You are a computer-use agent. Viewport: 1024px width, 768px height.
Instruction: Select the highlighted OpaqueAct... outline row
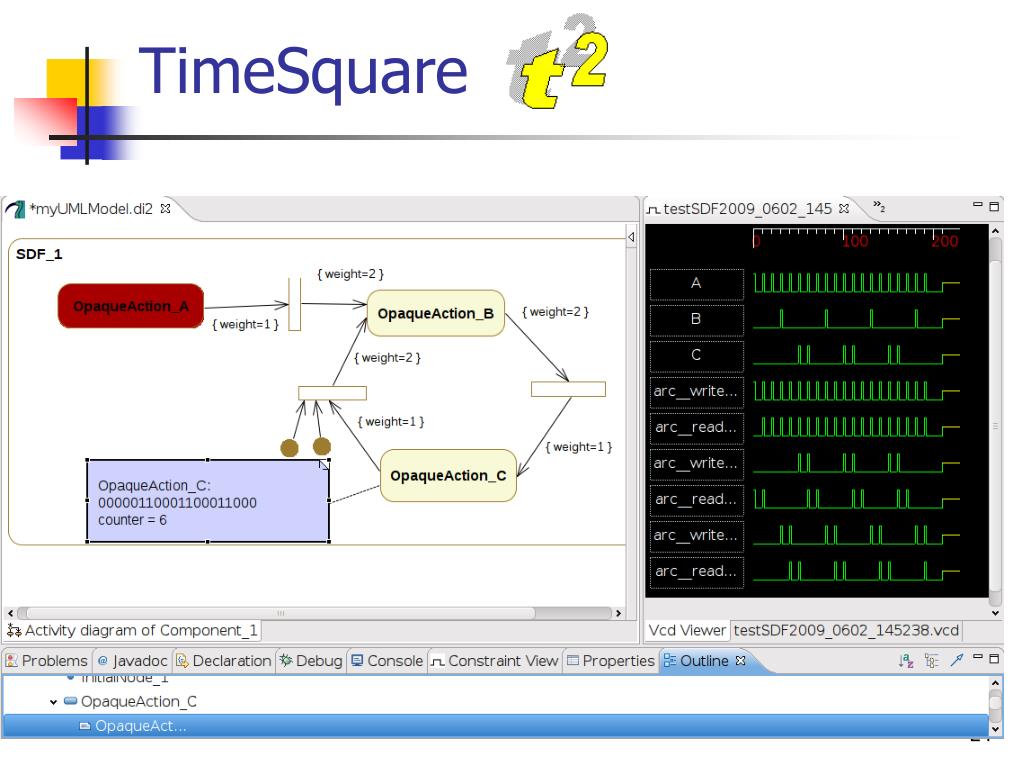pyautogui.click(x=495, y=726)
